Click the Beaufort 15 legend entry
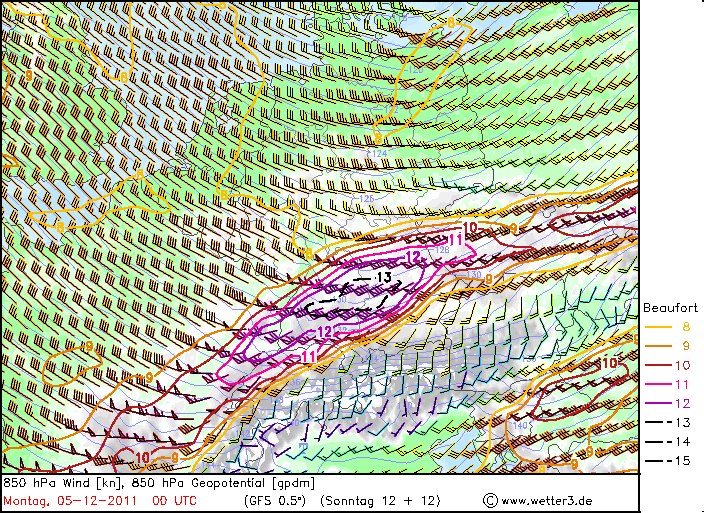 click(668, 460)
